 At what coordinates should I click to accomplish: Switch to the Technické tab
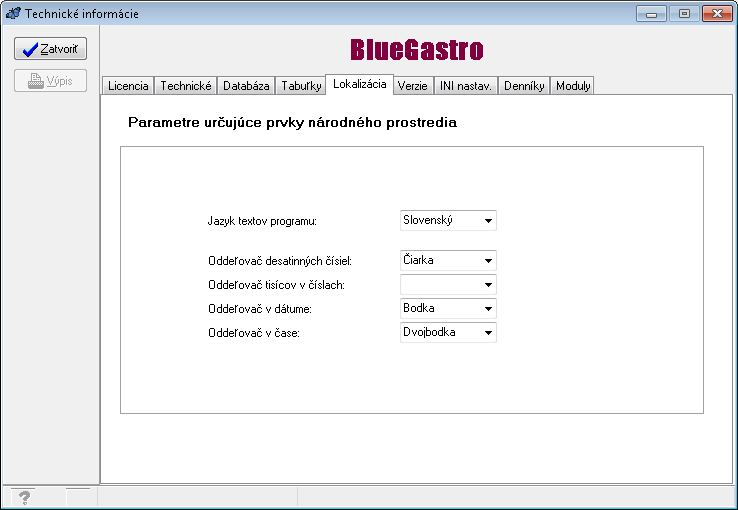point(186,86)
